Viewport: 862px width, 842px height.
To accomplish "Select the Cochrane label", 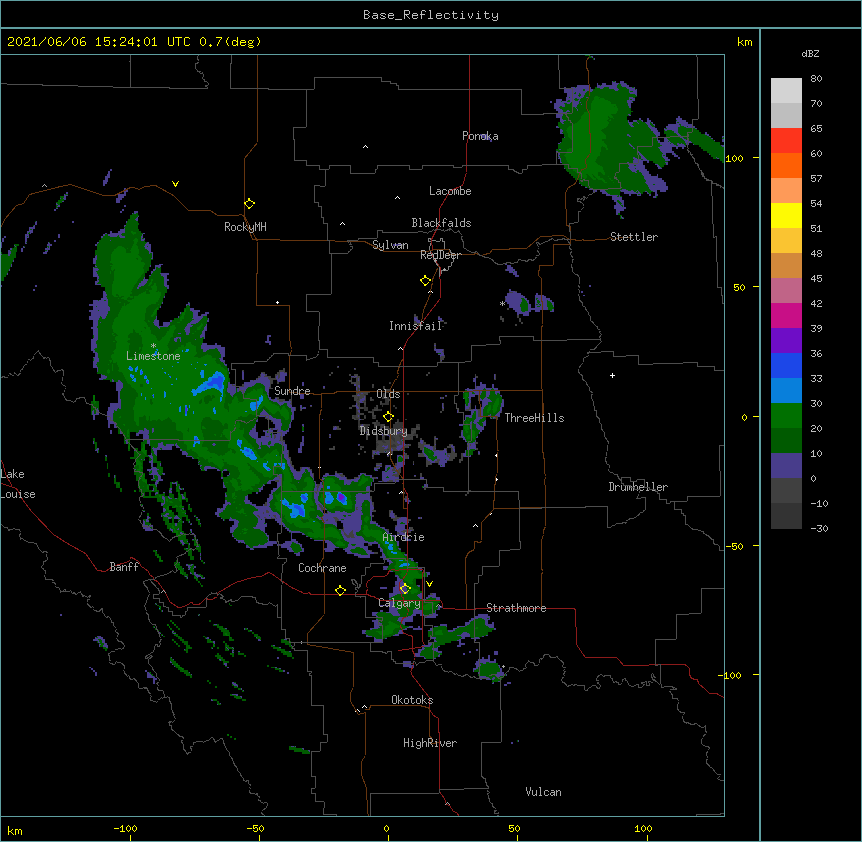I will pos(322,568).
